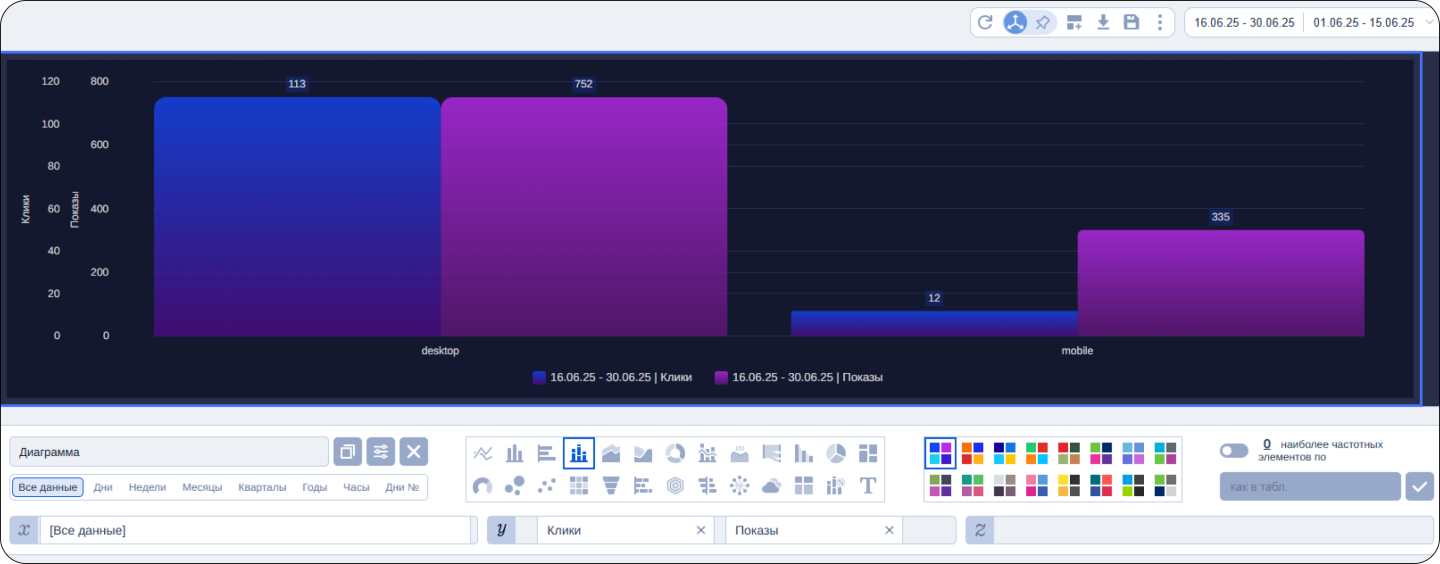Expand the date range dropdown arrow
Image resolution: width=1440 pixels, height=564 pixels.
[x=1425, y=22]
